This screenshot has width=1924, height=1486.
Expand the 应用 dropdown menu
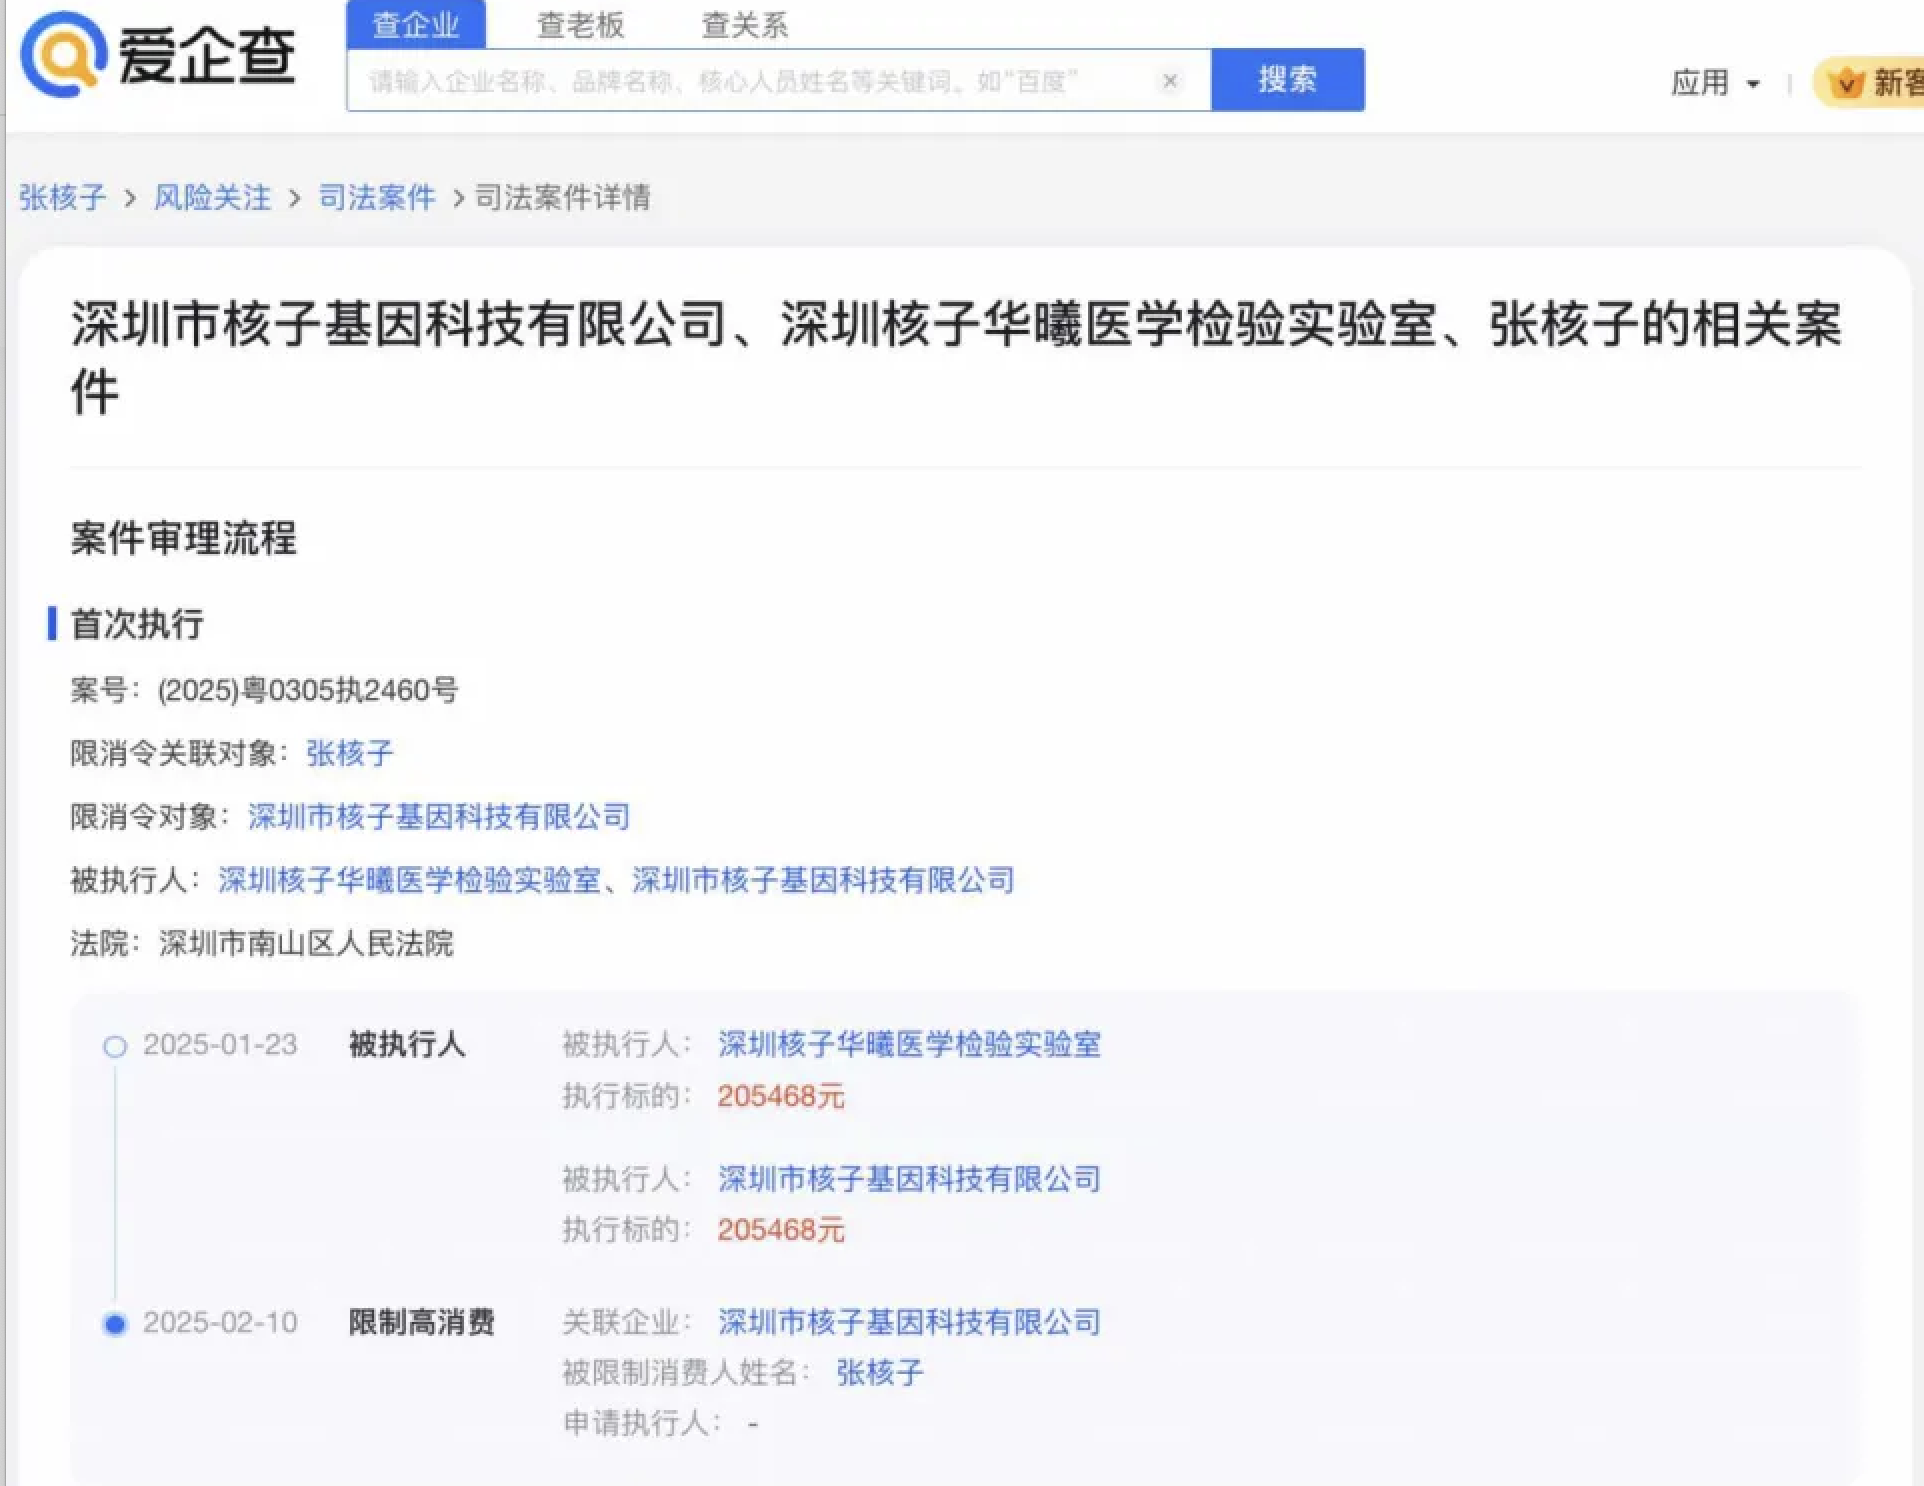[1715, 83]
